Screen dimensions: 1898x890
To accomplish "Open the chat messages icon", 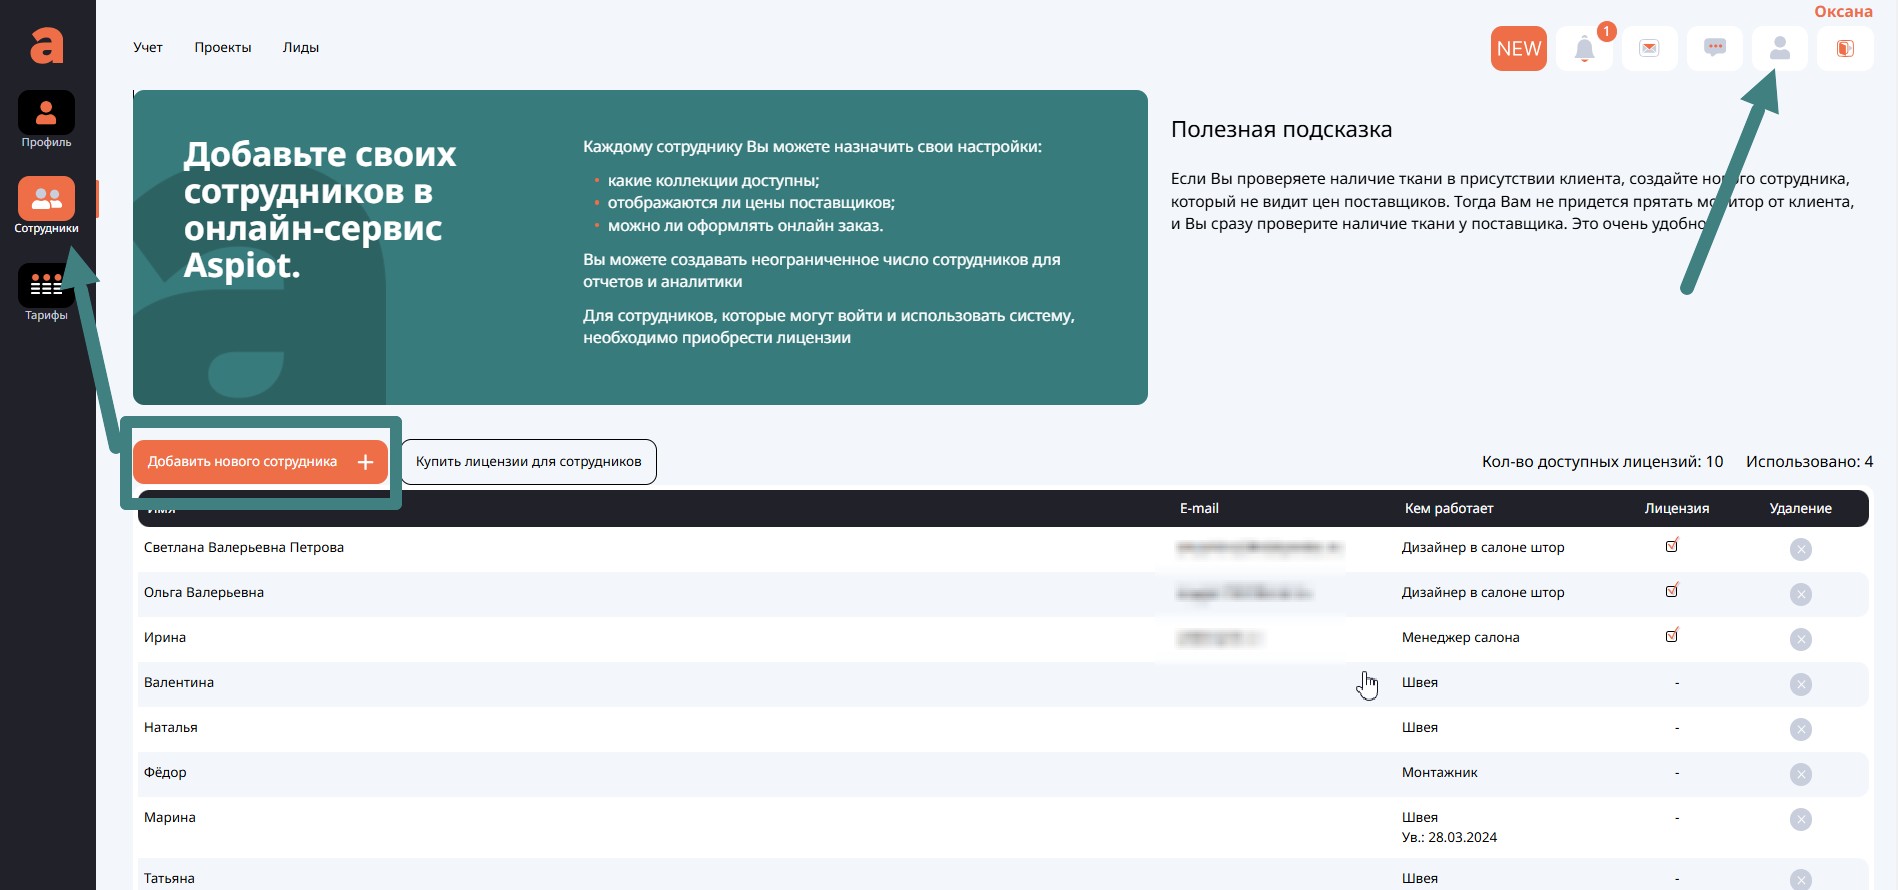I will [1714, 48].
